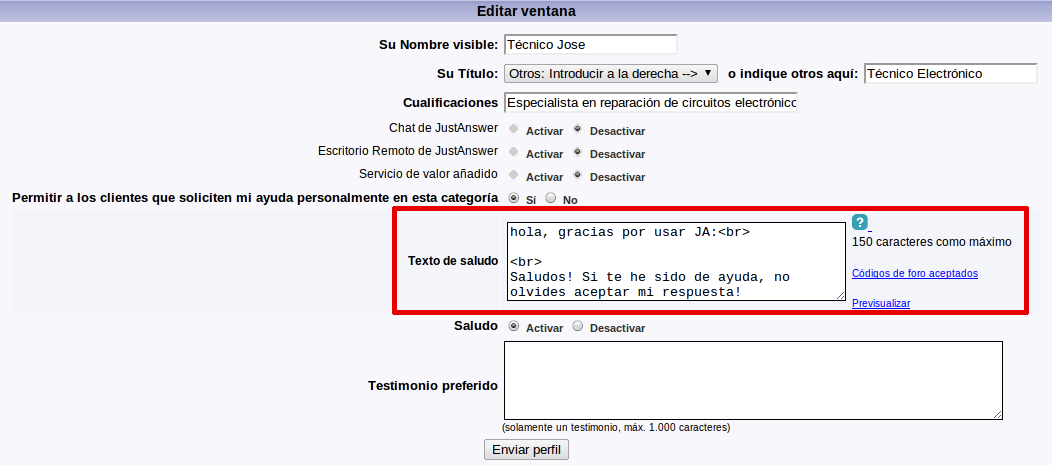Image resolution: width=1052 pixels, height=465 pixels.
Task: Click inside the Texto de saludo textarea
Action: (674, 261)
